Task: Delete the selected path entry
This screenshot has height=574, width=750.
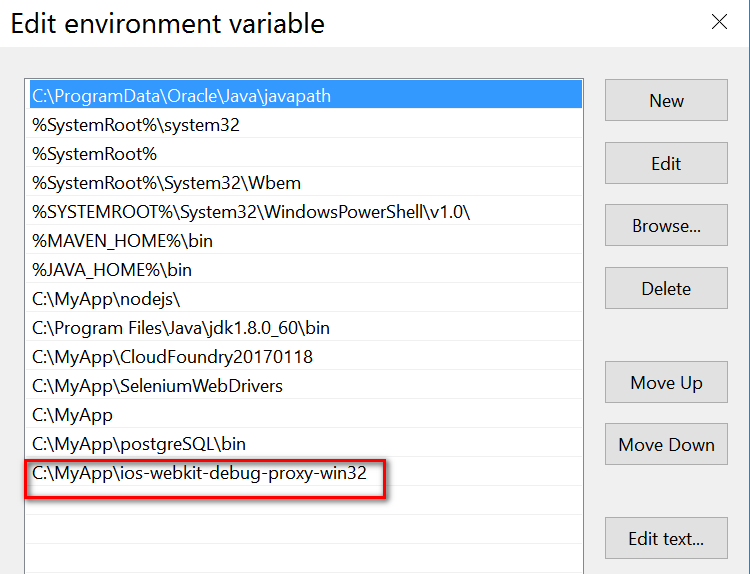Action: coord(666,288)
